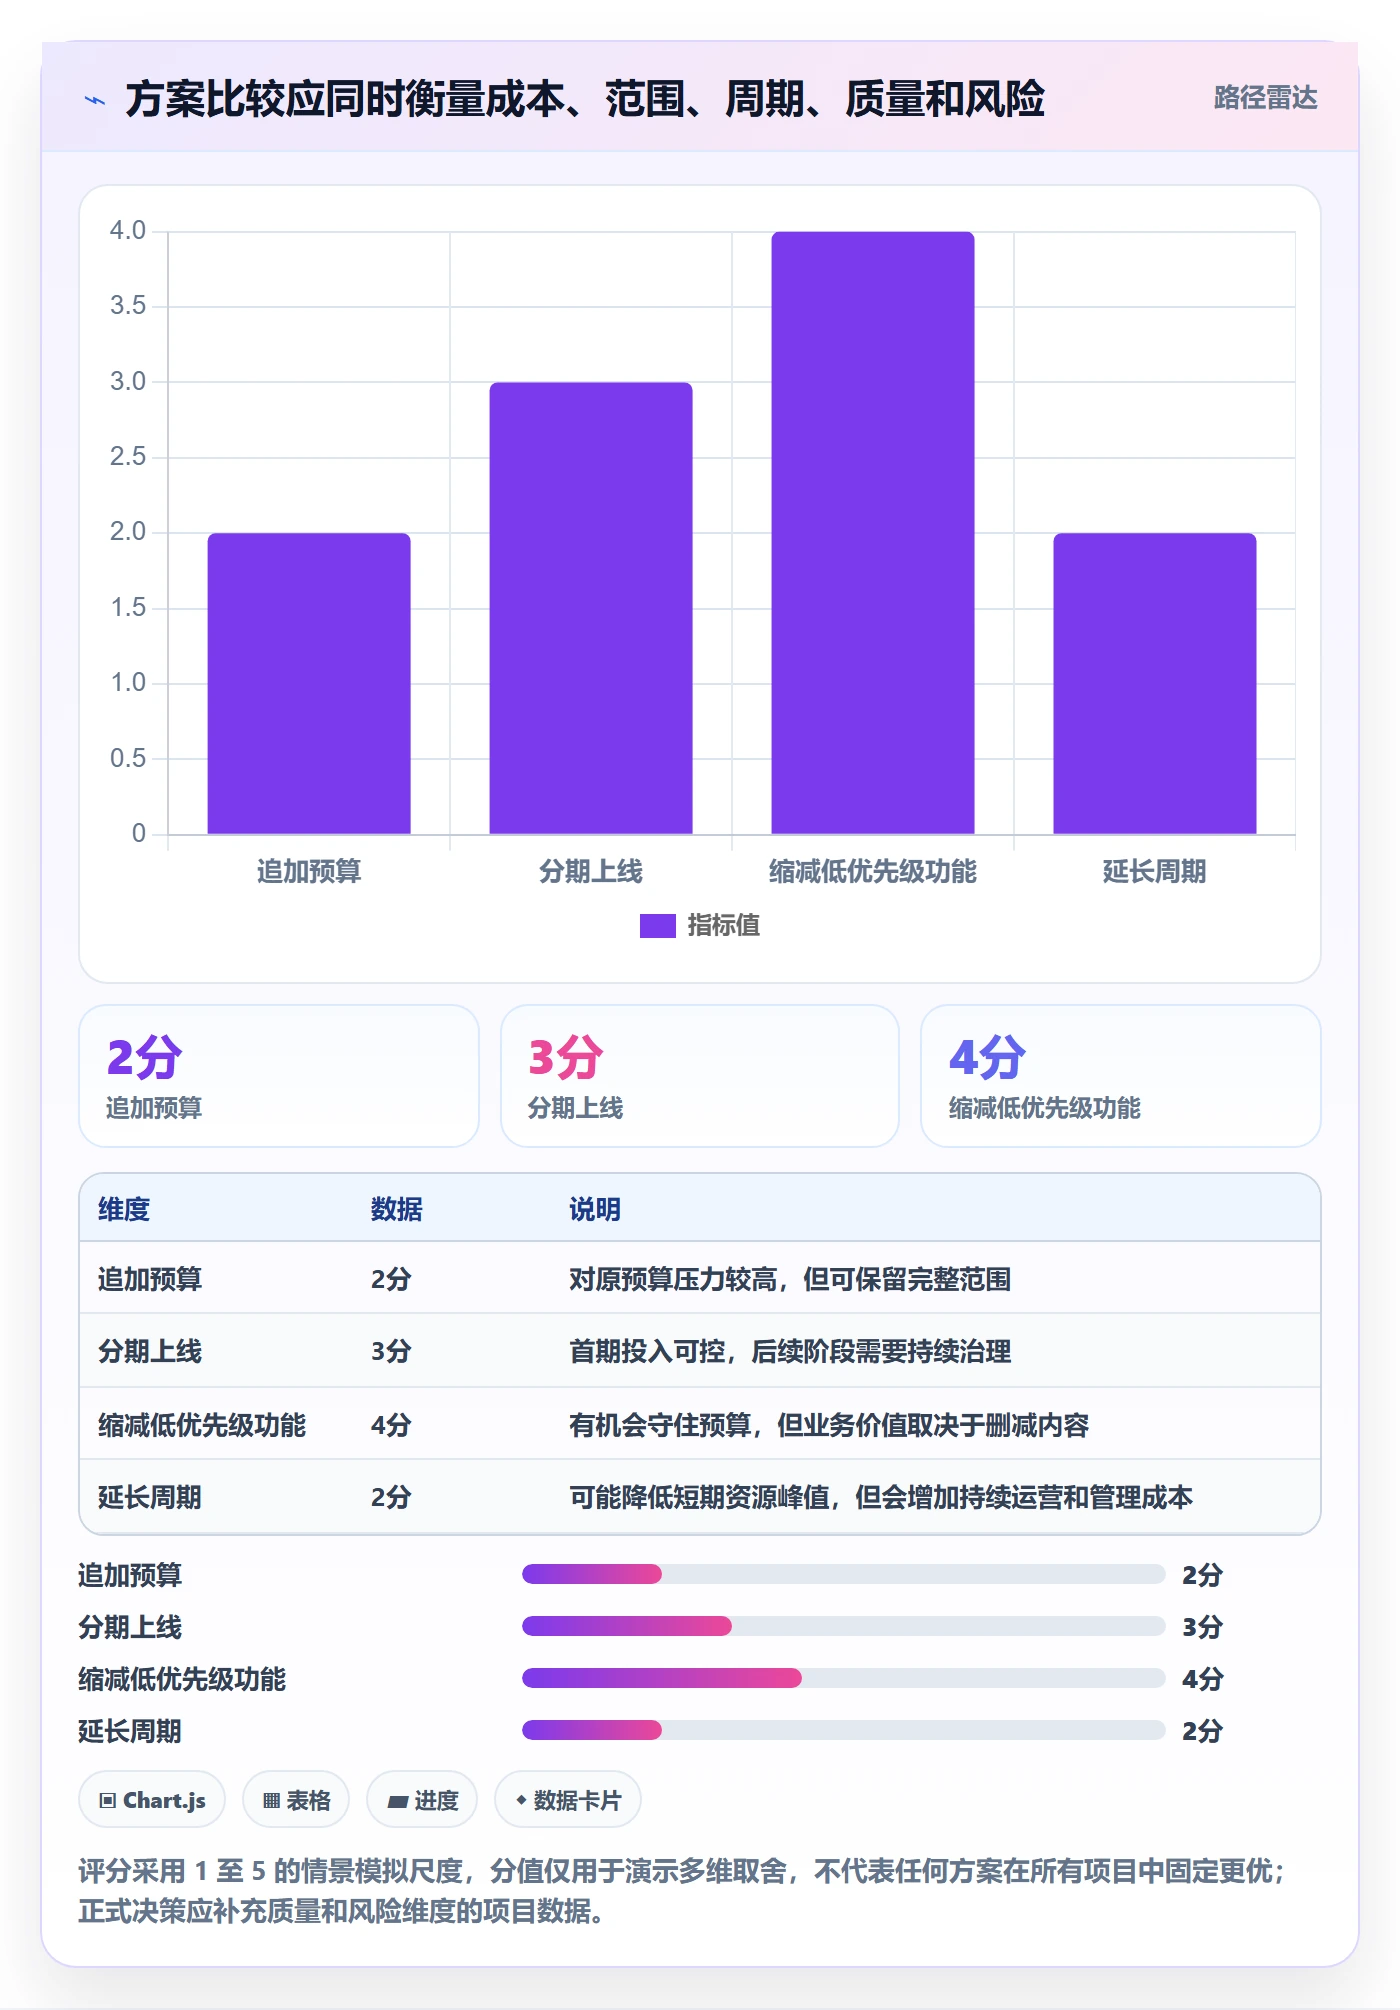This screenshot has height=2010, width=1400.
Task: Select the 缩减低优先级功能 table row cell
Action: pos(202,1425)
